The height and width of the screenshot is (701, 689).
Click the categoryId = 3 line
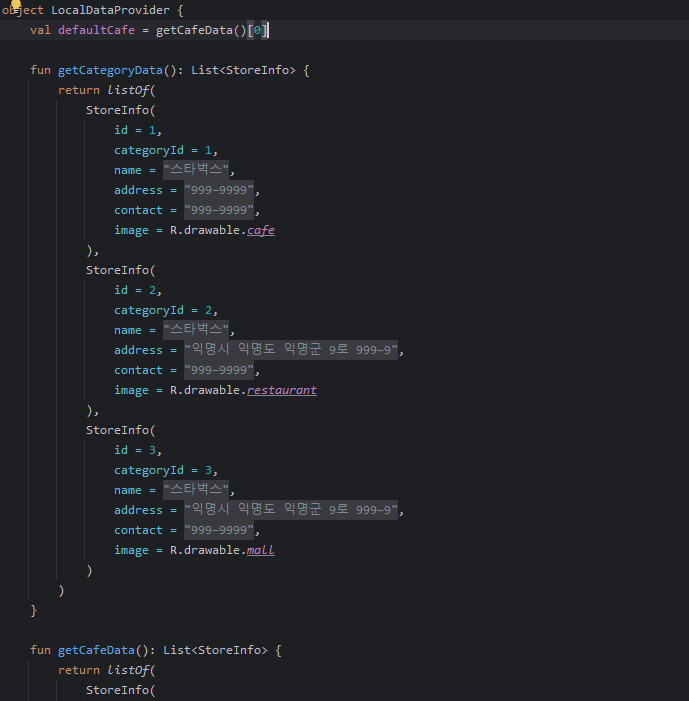coord(166,470)
